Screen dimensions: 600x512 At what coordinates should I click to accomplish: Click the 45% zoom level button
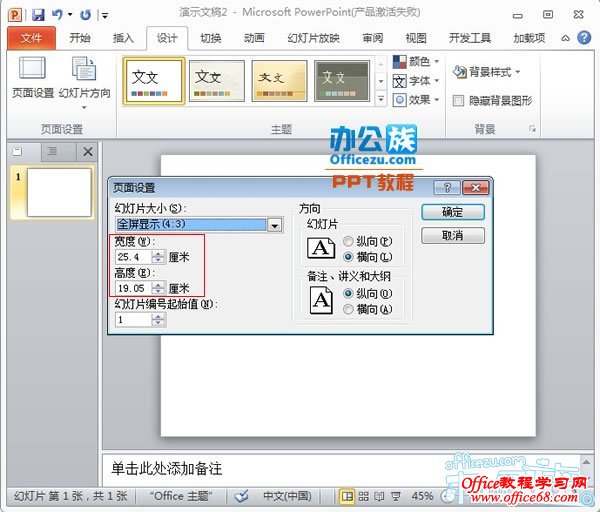tap(422, 496)
